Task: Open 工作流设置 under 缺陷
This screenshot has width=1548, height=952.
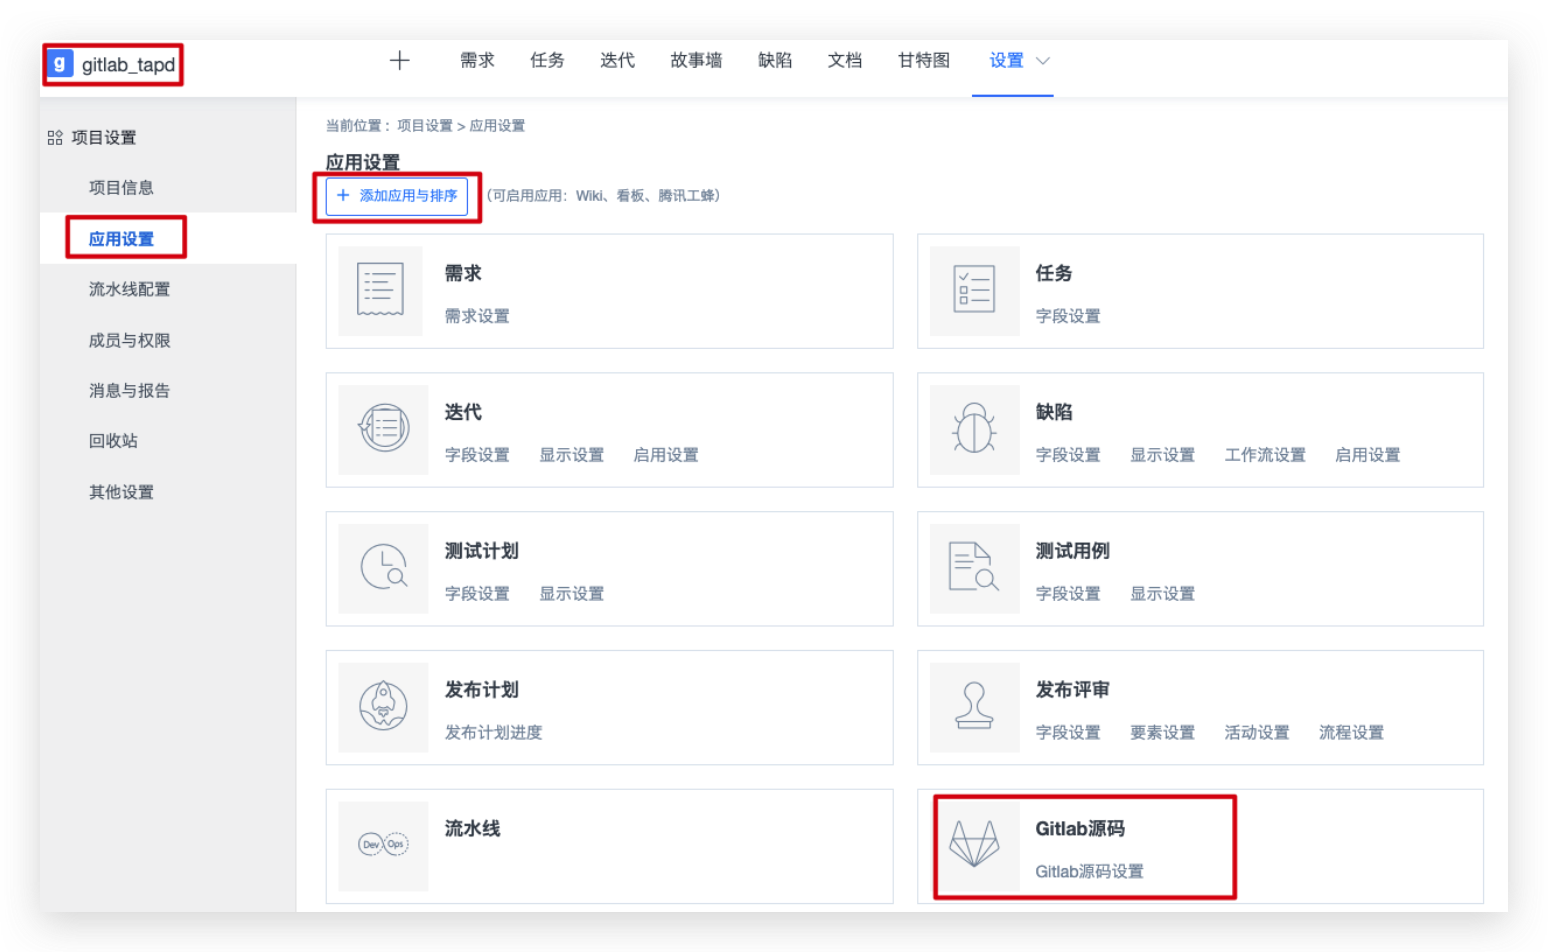Action: 1265,455
